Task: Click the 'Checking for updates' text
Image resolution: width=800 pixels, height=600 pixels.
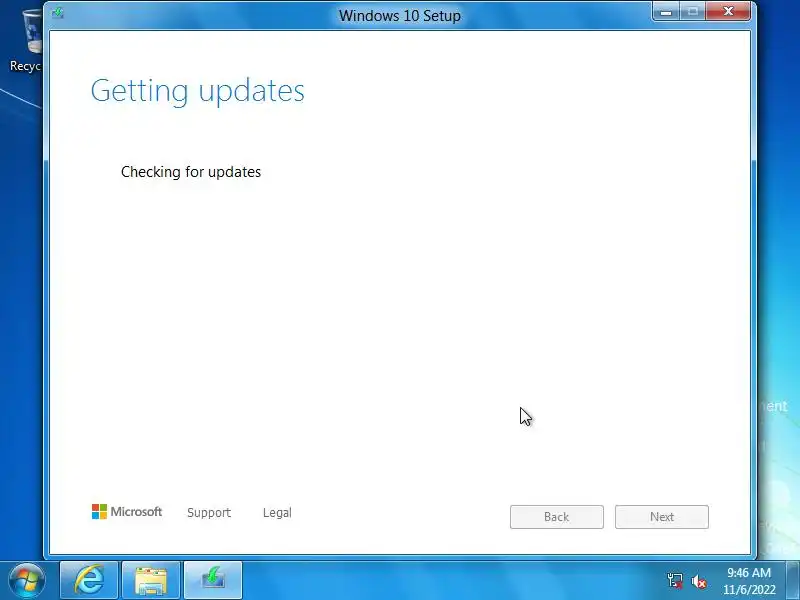Action: 191,172
